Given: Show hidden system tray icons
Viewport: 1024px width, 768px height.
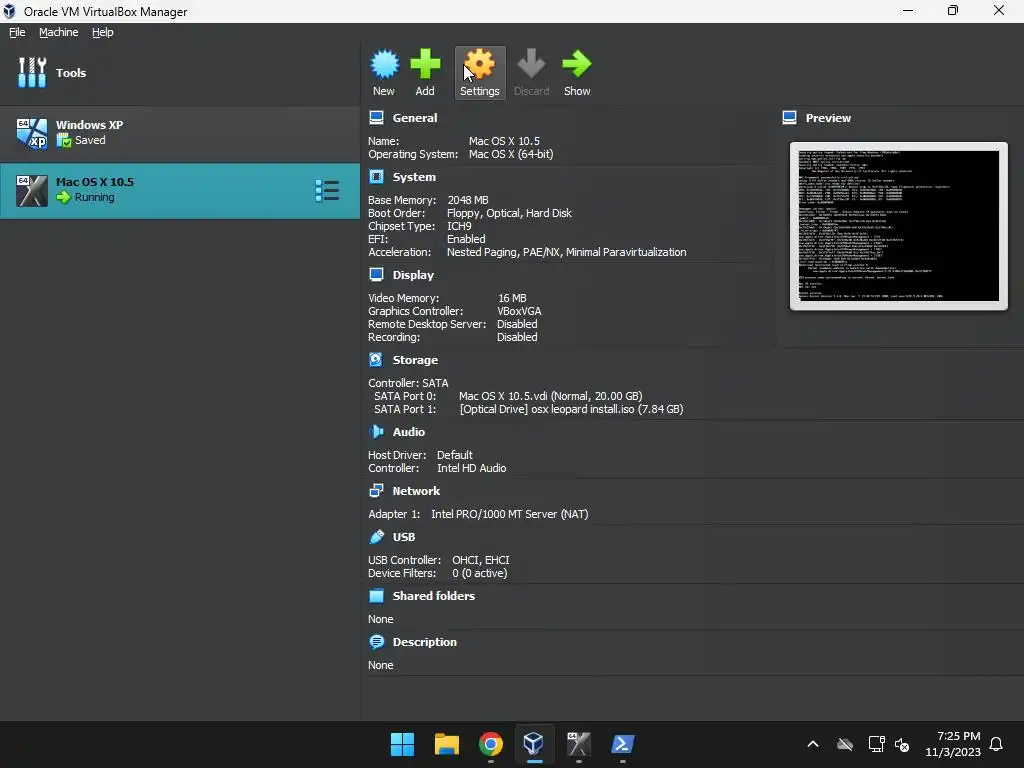Looking at the screenshot, I should [812, 744].
